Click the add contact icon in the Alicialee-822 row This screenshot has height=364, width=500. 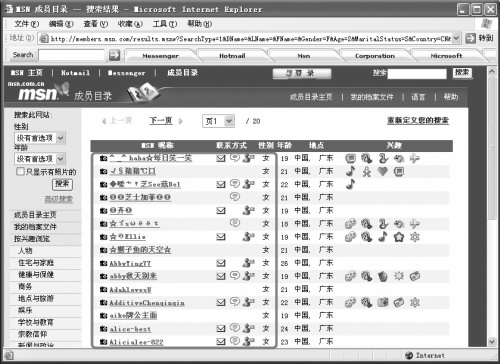pos(248,341)
